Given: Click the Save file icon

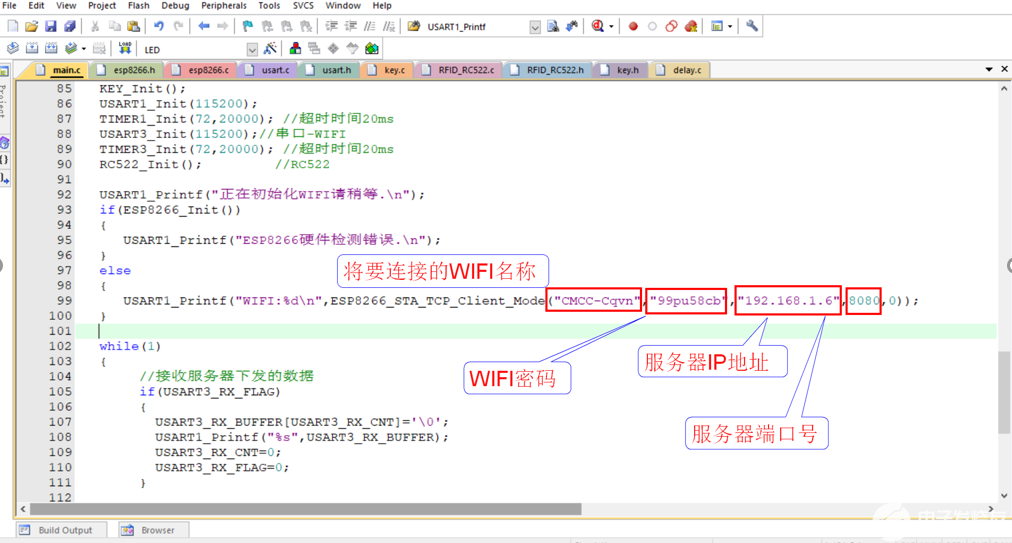Looking at the screenshot, I should click(50, 26).
